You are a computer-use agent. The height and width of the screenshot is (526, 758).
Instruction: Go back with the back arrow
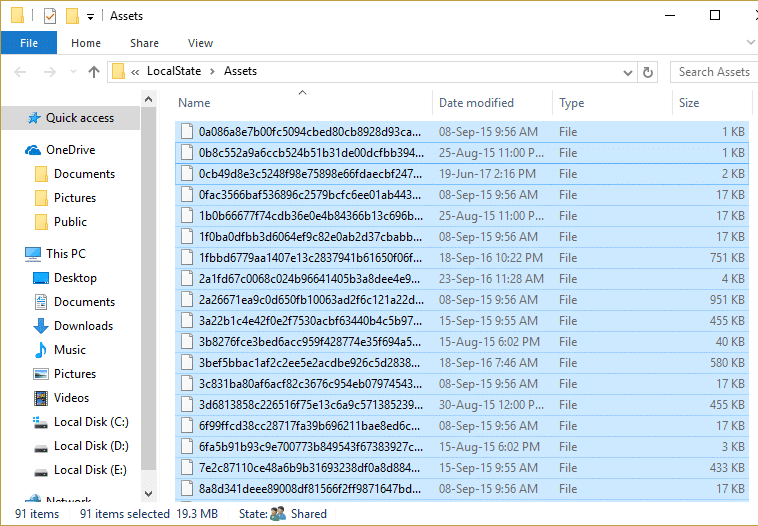pos(20,72)
